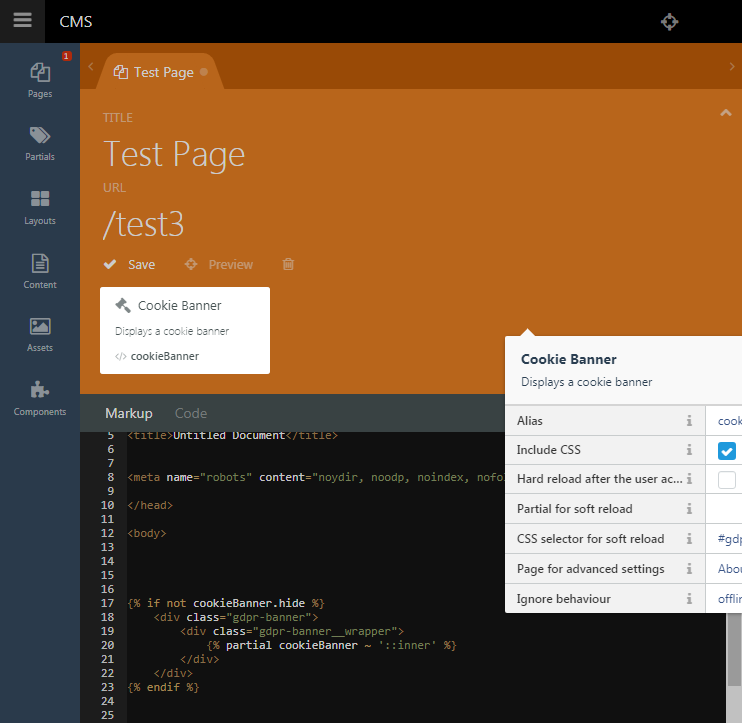Toggle the Include CSS checkbox
Image resolution: width=742 pixels, height=723 pixels.
(726, 450)
